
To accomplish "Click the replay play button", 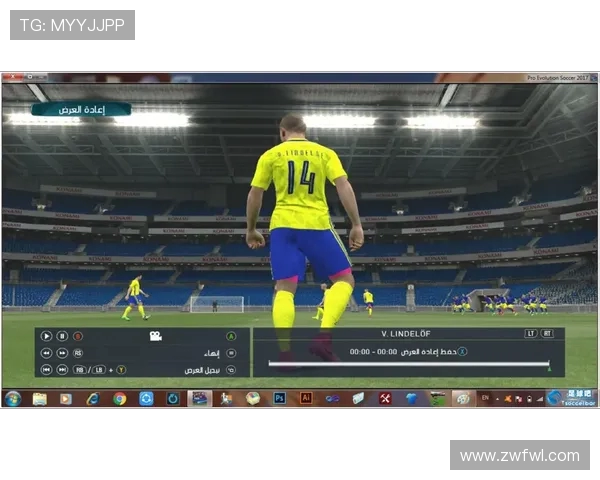I will click(46, 336).
